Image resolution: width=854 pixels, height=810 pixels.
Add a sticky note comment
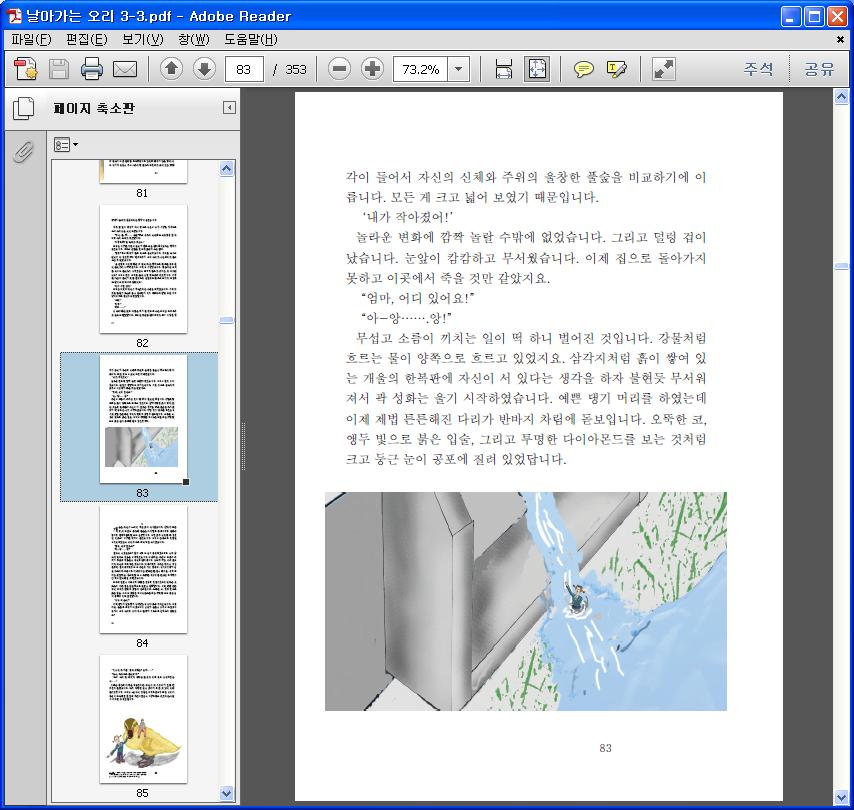click(x=583, y=69)
